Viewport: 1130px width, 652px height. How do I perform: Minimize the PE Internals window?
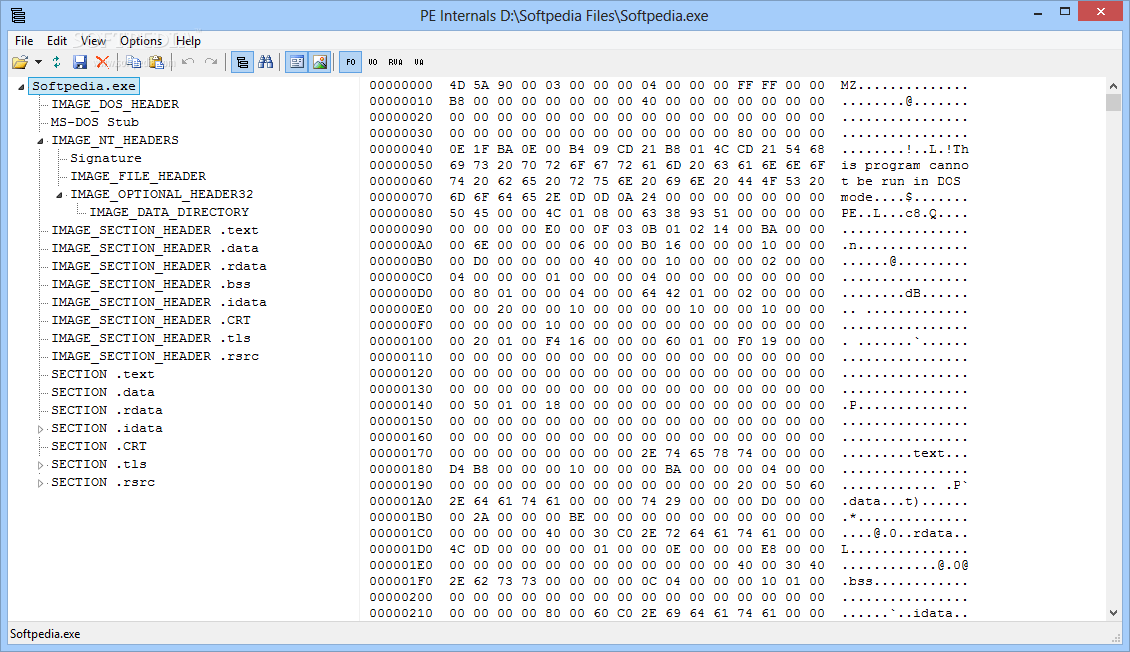pyautogui.click(x=1038, y=12)
